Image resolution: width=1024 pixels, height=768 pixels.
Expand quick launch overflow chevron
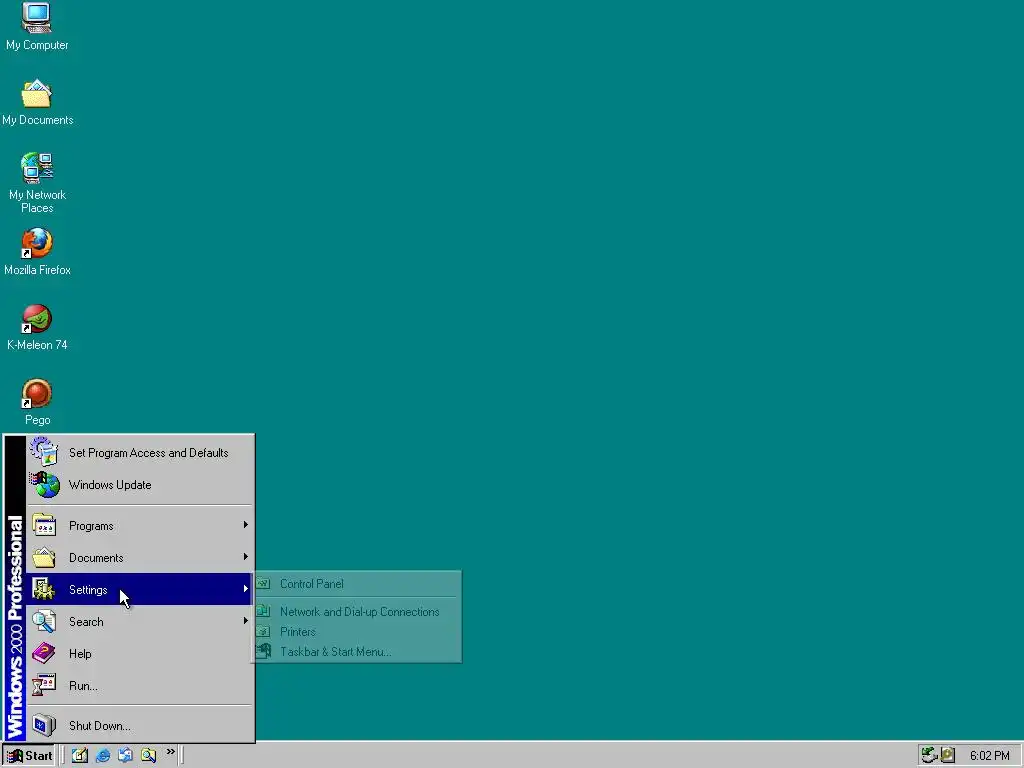coord(170,752)
